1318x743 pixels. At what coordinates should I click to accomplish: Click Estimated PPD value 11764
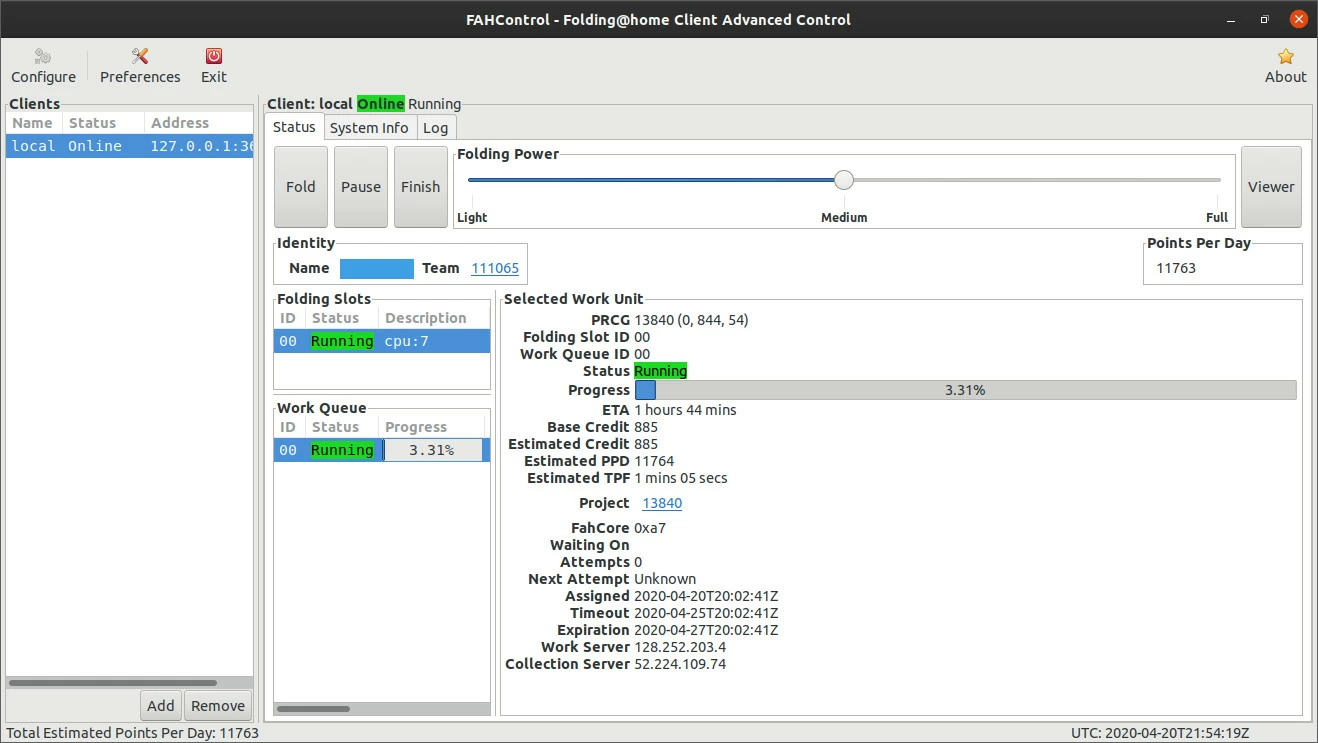[654, 461]
